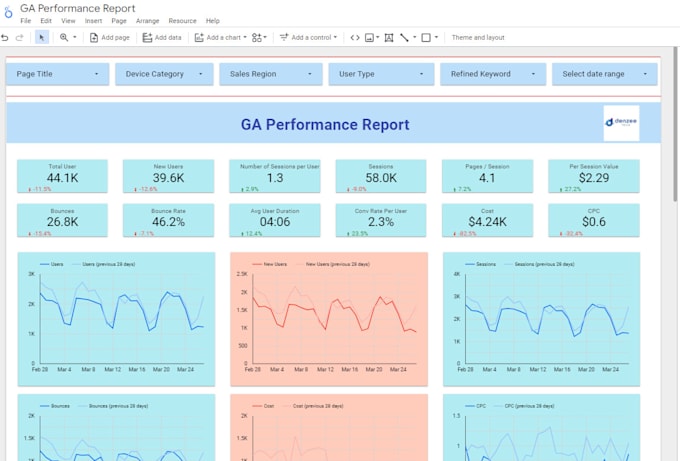
Task: Click the redo arrow icon
Action: point(20,38)
